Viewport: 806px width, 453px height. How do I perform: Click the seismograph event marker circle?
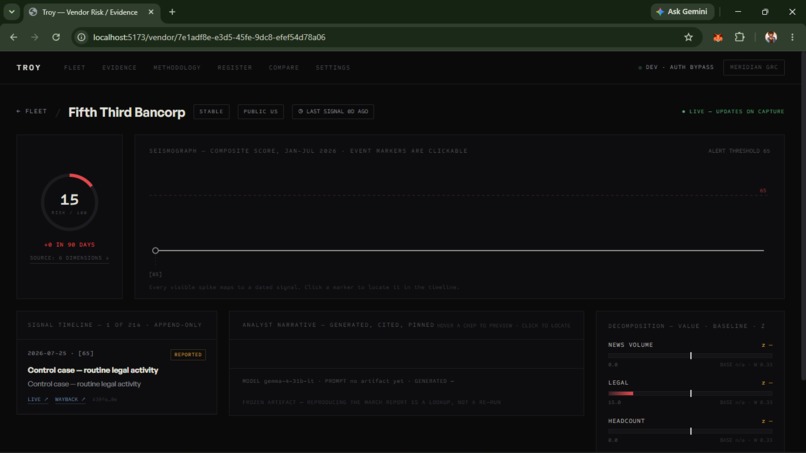[155, 250]
